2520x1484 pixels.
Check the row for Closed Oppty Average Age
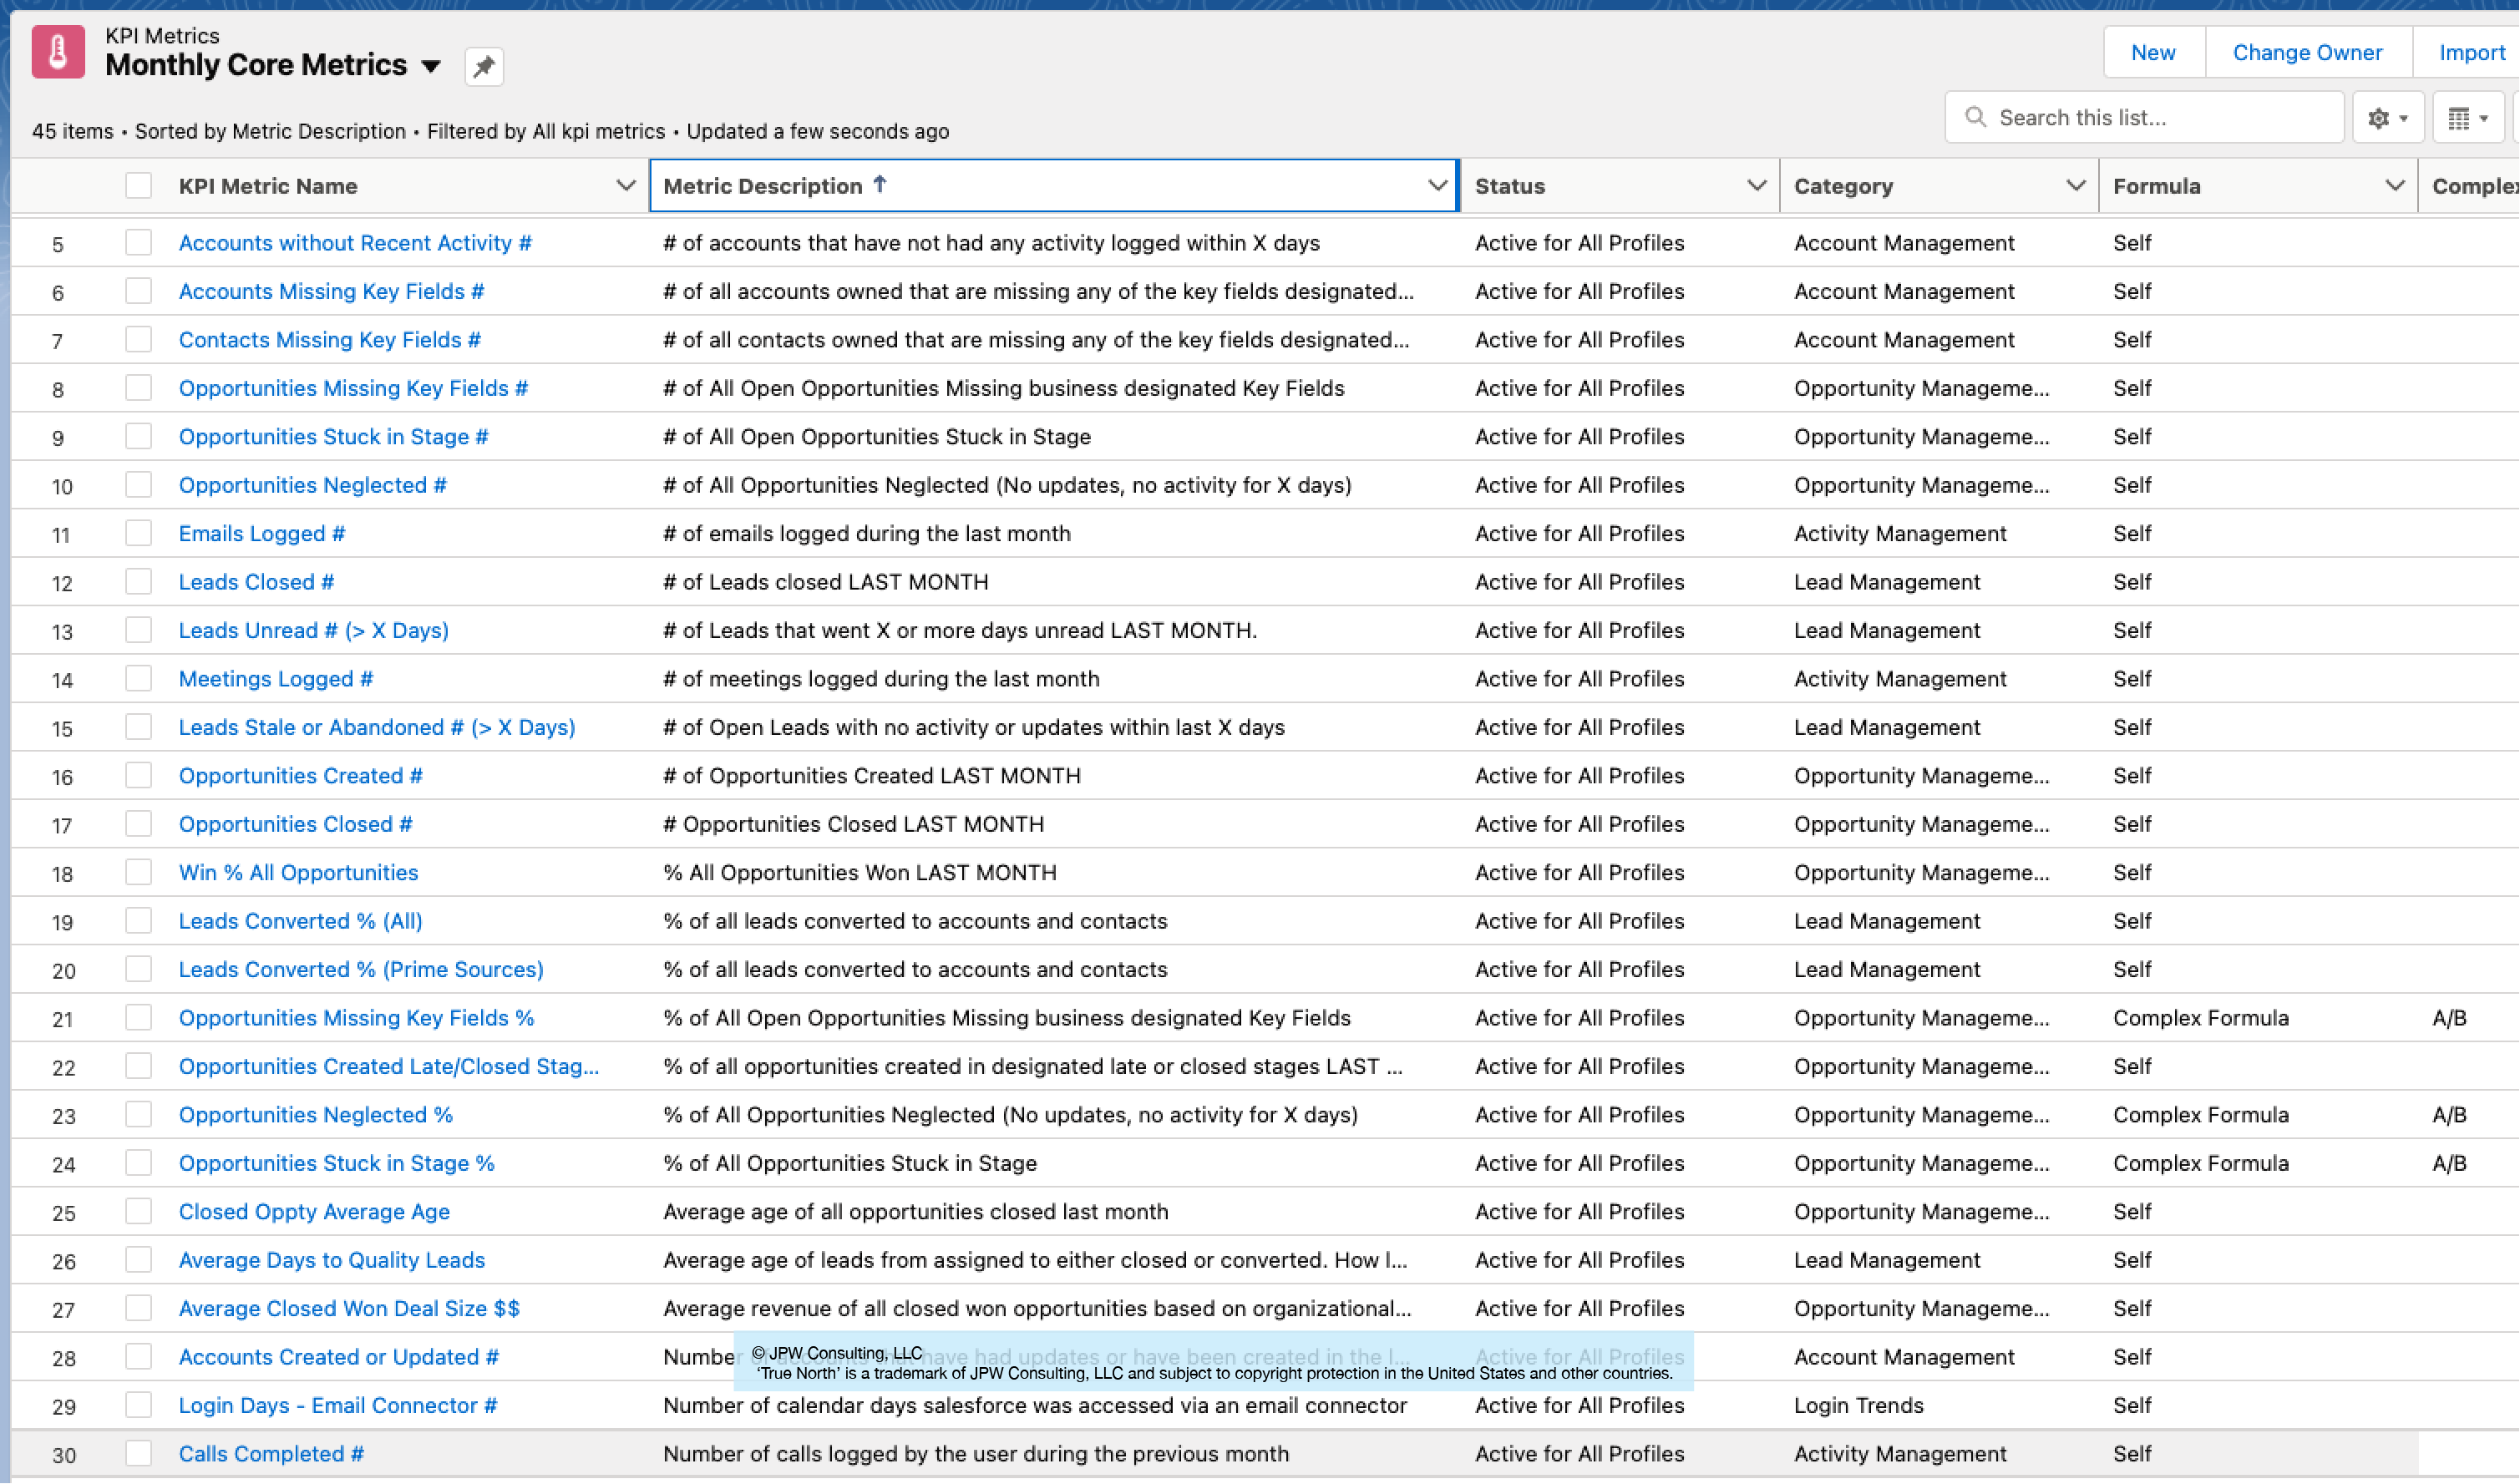point(139,1212)
